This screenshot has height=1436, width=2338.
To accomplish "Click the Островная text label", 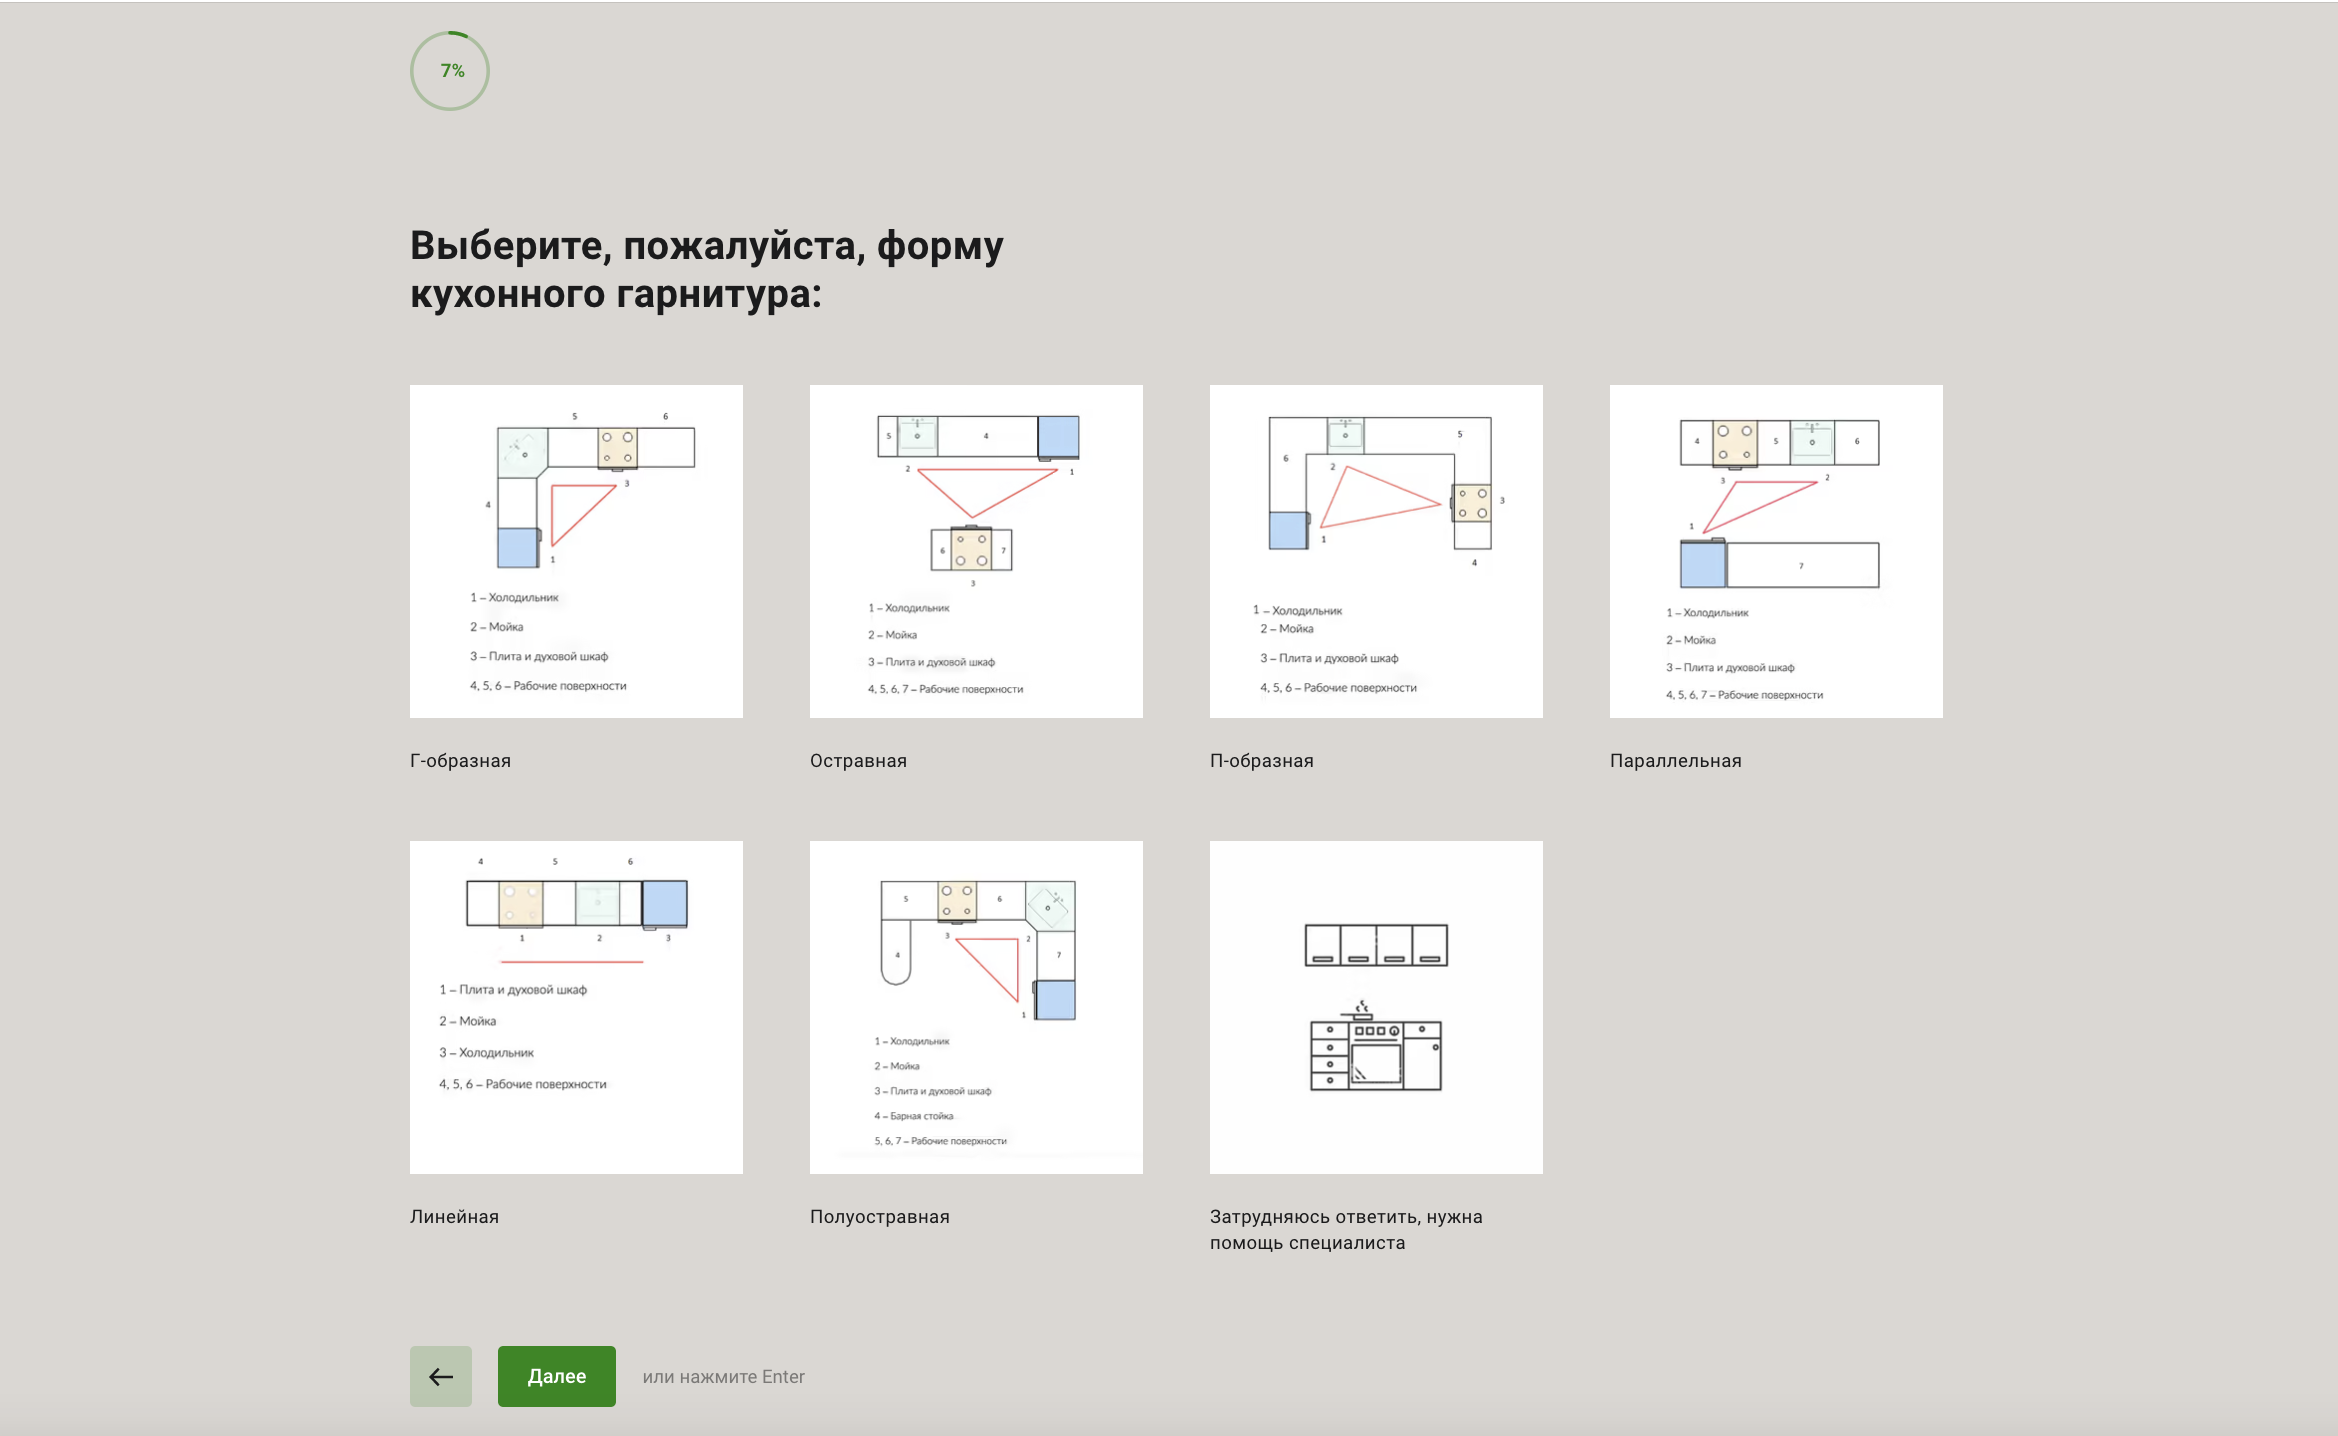I will tap(858, 761).
